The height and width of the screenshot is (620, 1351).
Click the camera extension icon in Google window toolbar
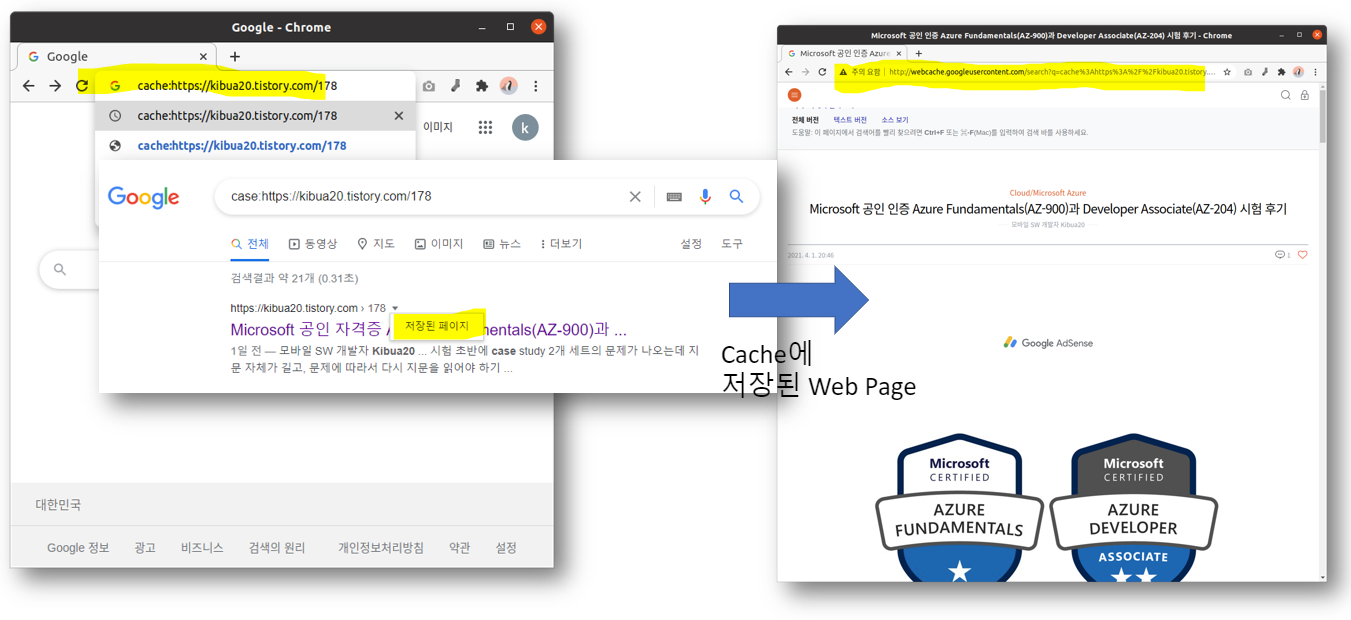point(429,86)
